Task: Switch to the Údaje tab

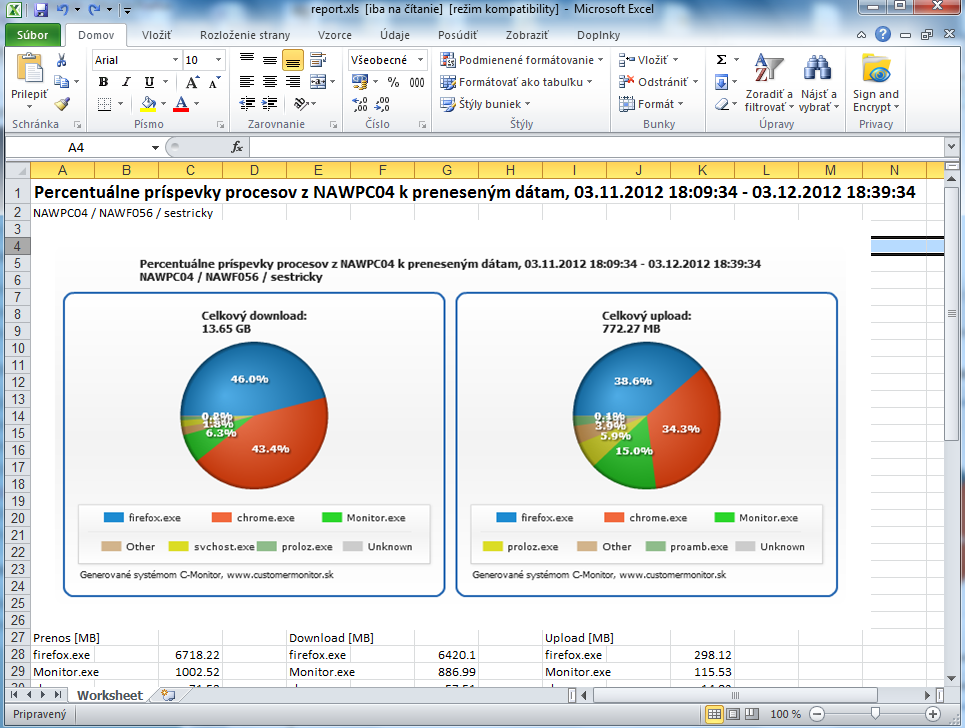Action: [394, 35]
